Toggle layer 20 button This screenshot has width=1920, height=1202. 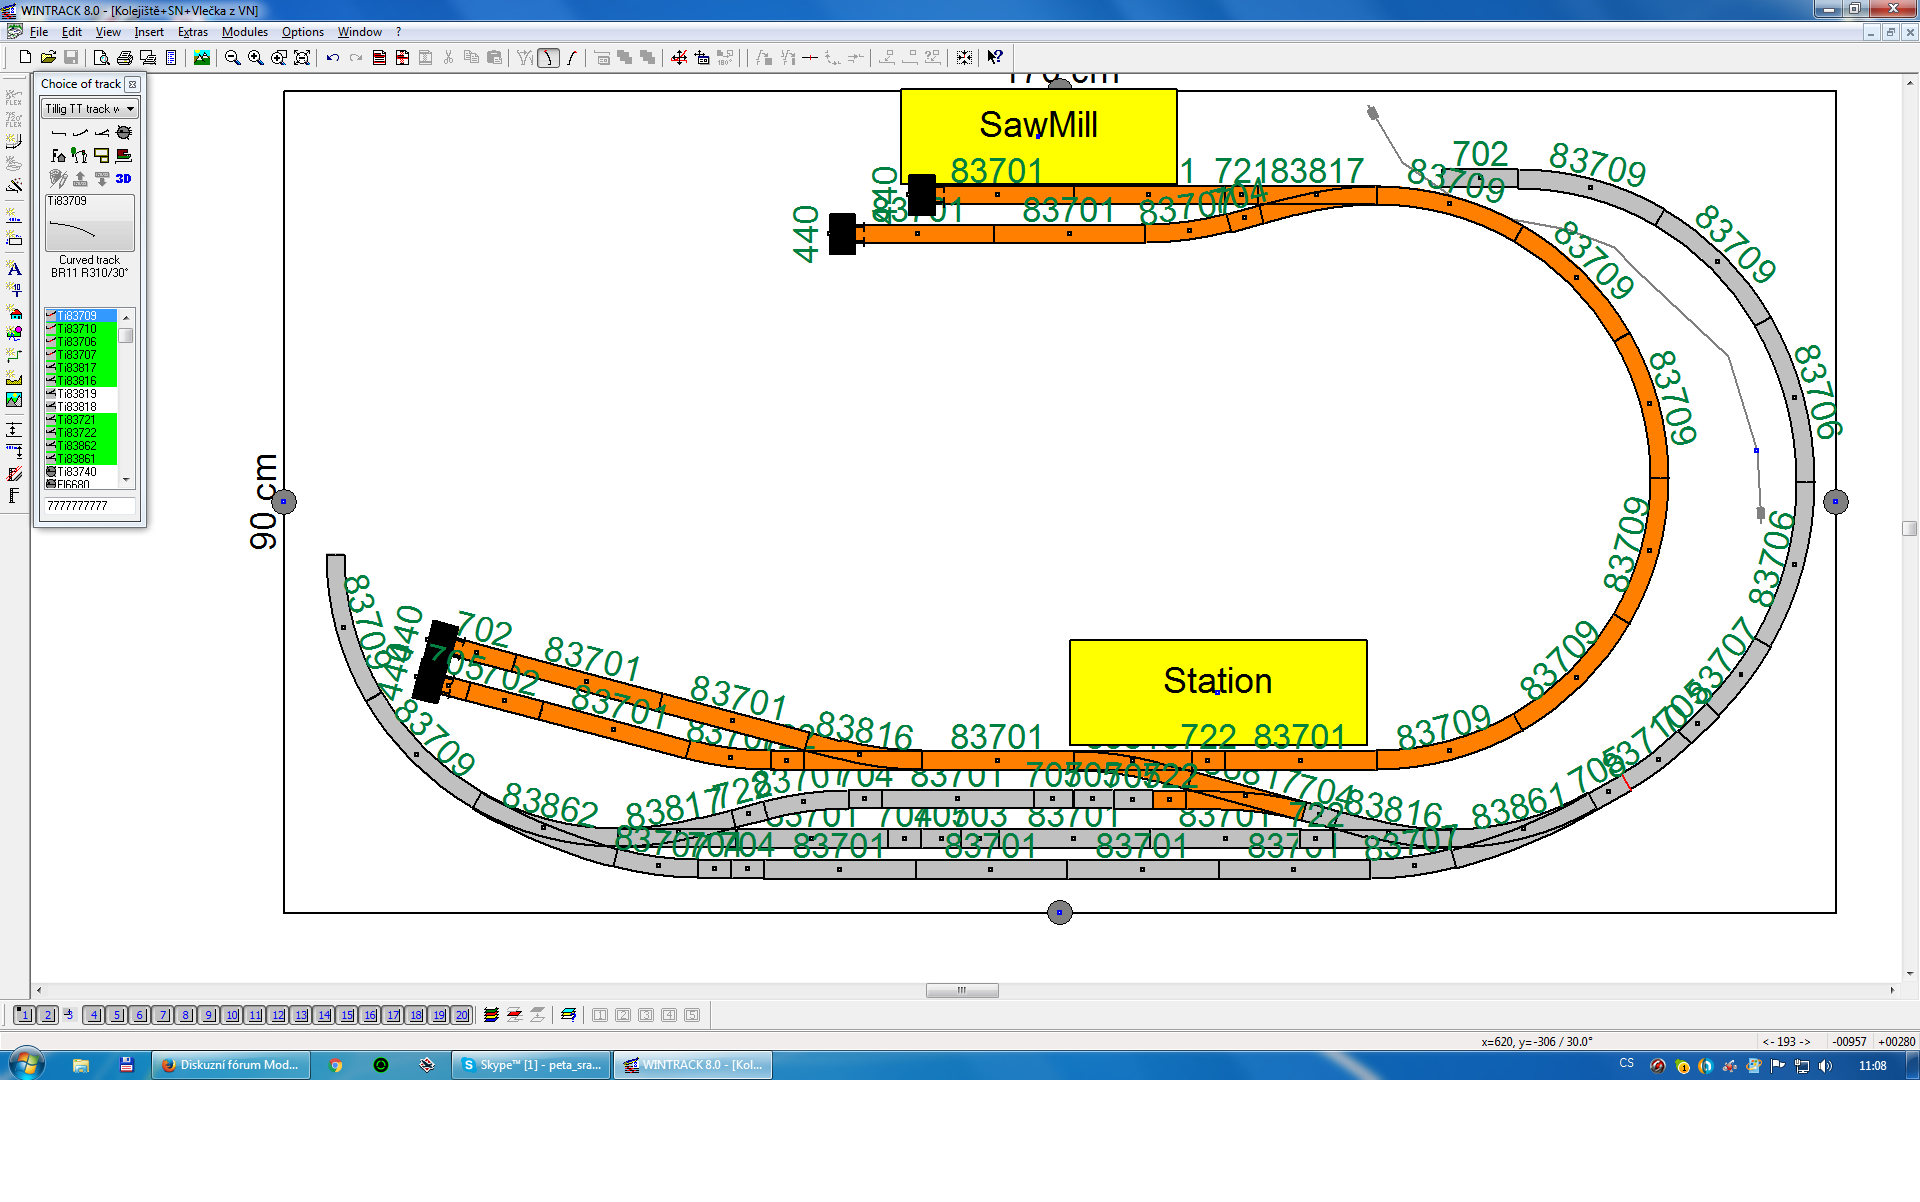[461, 1015]
